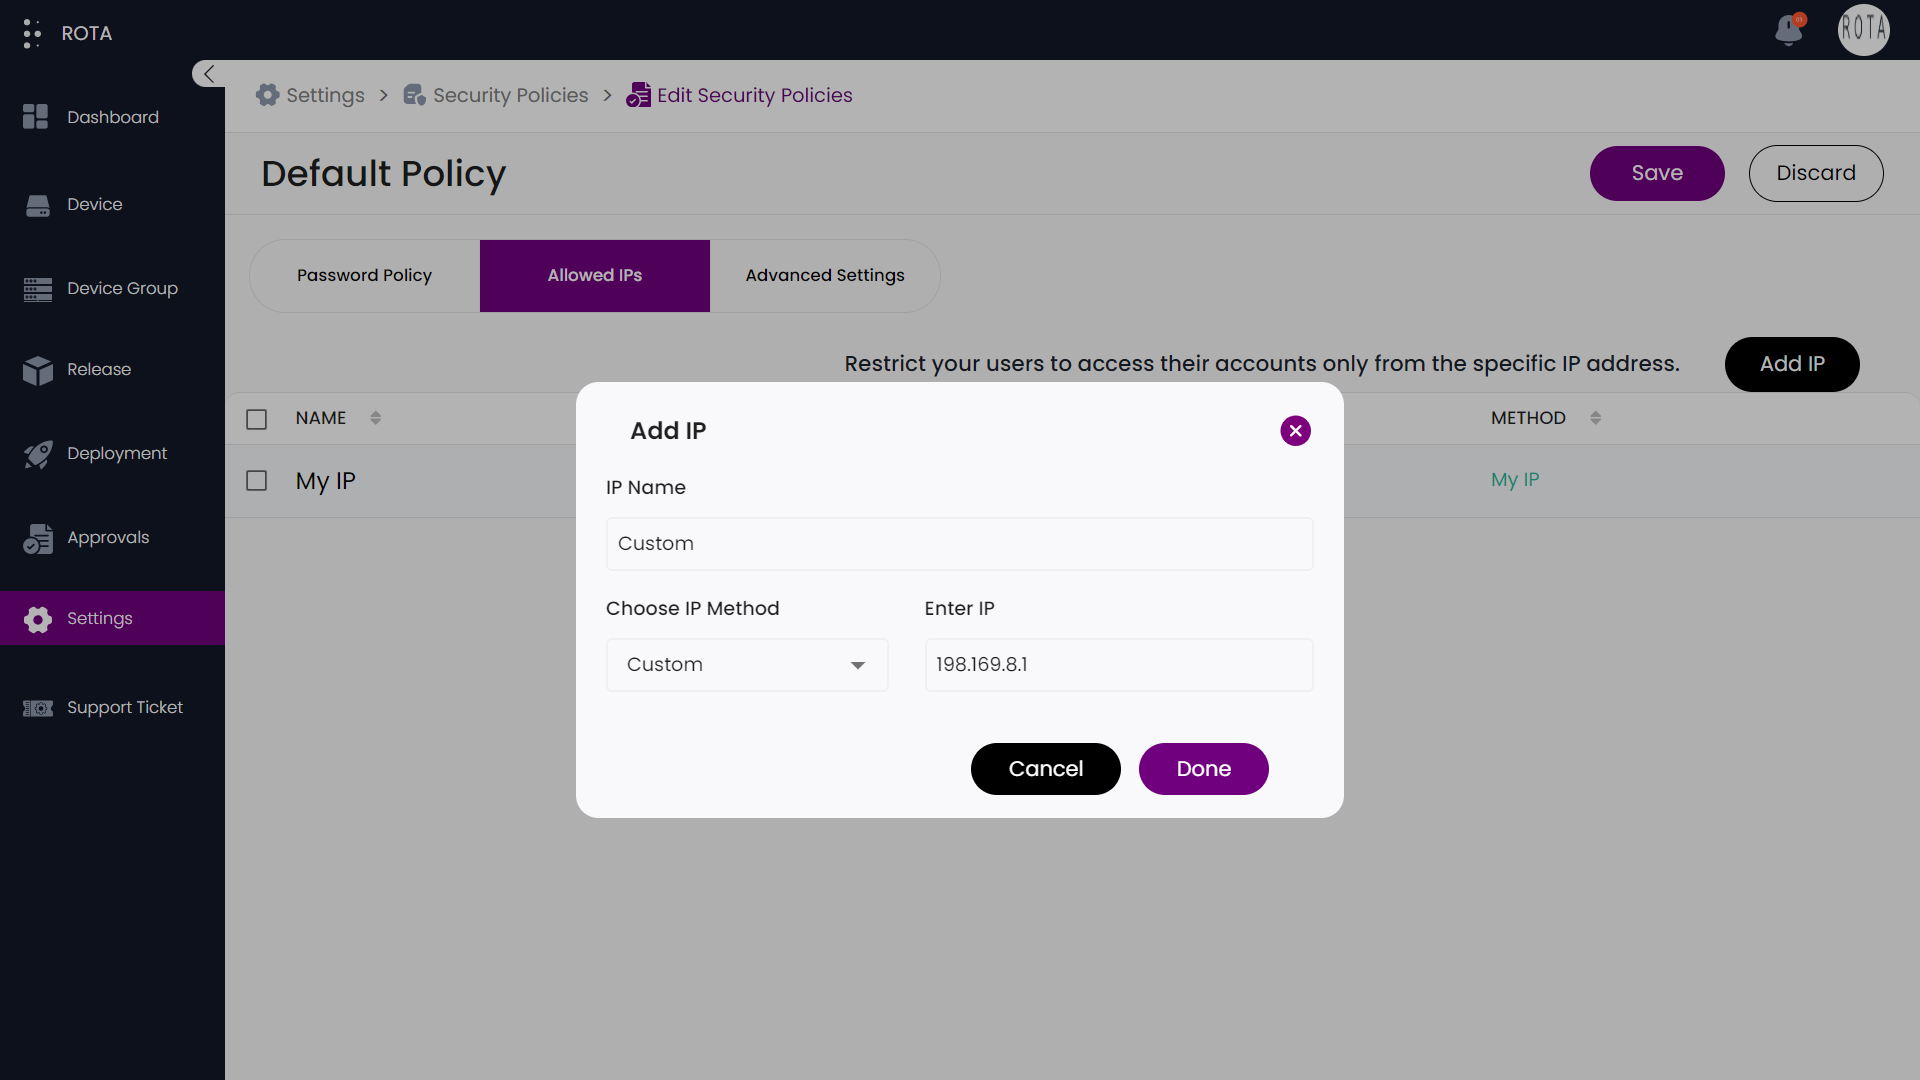Check the My IP row checkbox

click(257, 481)
